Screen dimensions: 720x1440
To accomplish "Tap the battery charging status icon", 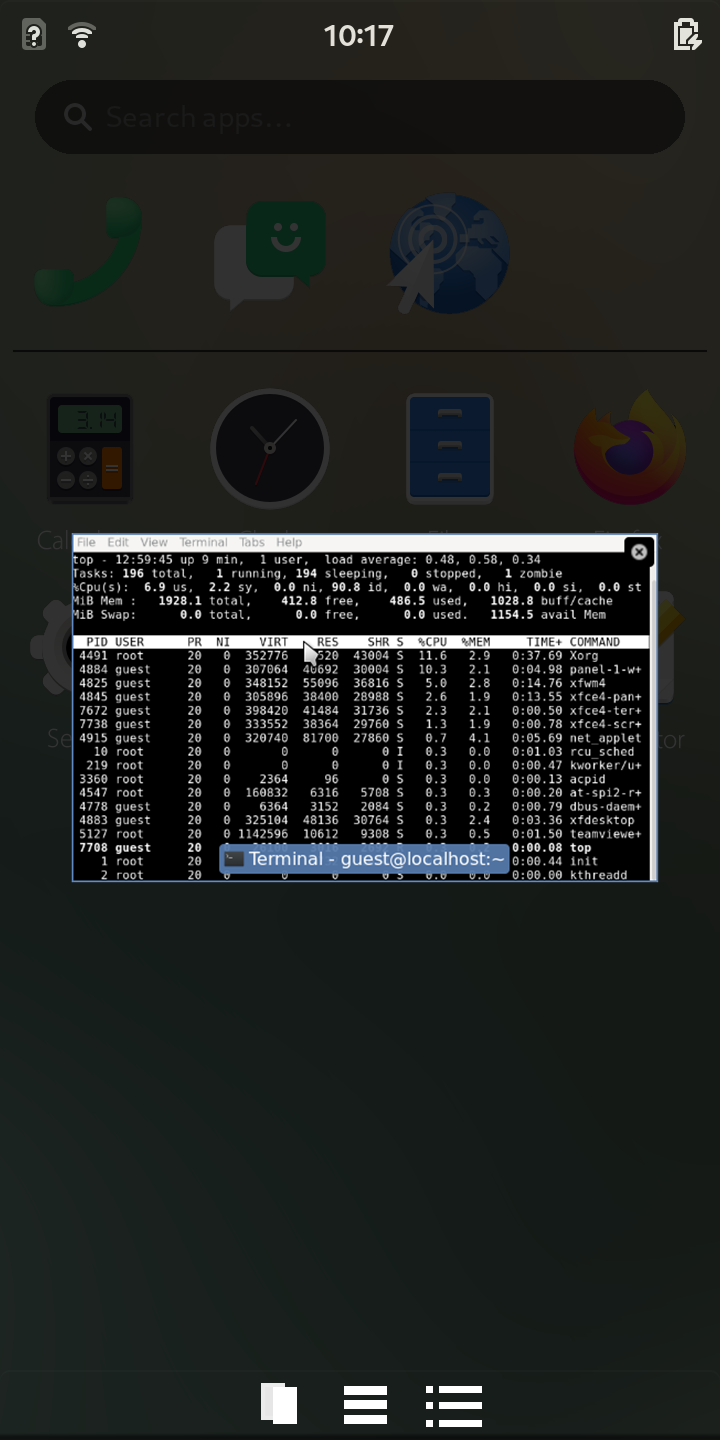I will [687, 35].
